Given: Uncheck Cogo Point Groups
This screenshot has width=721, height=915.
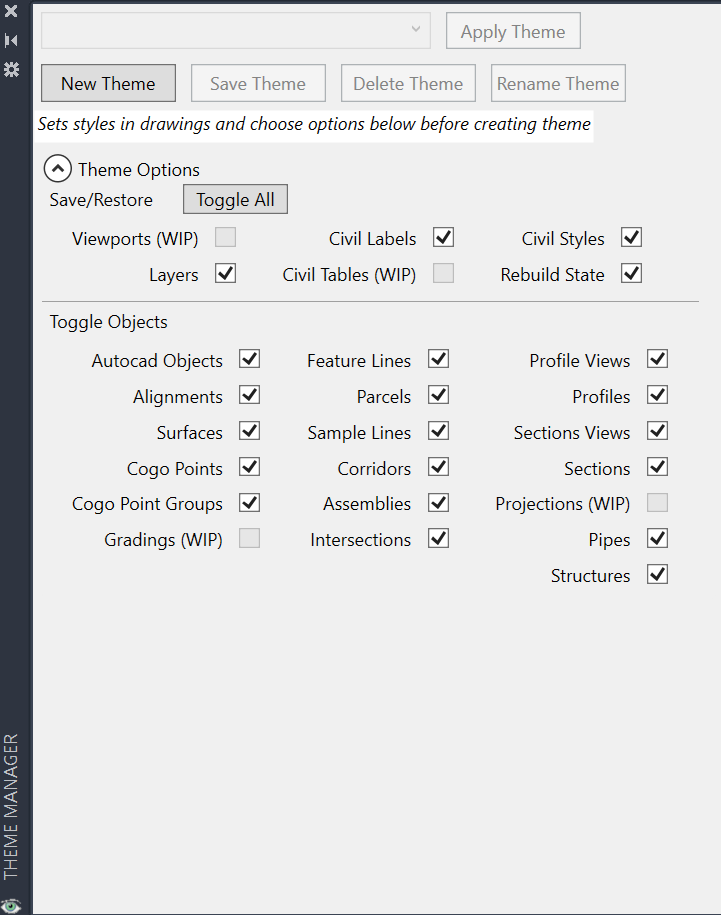Looking at the screenshot, I should point(250,502).
